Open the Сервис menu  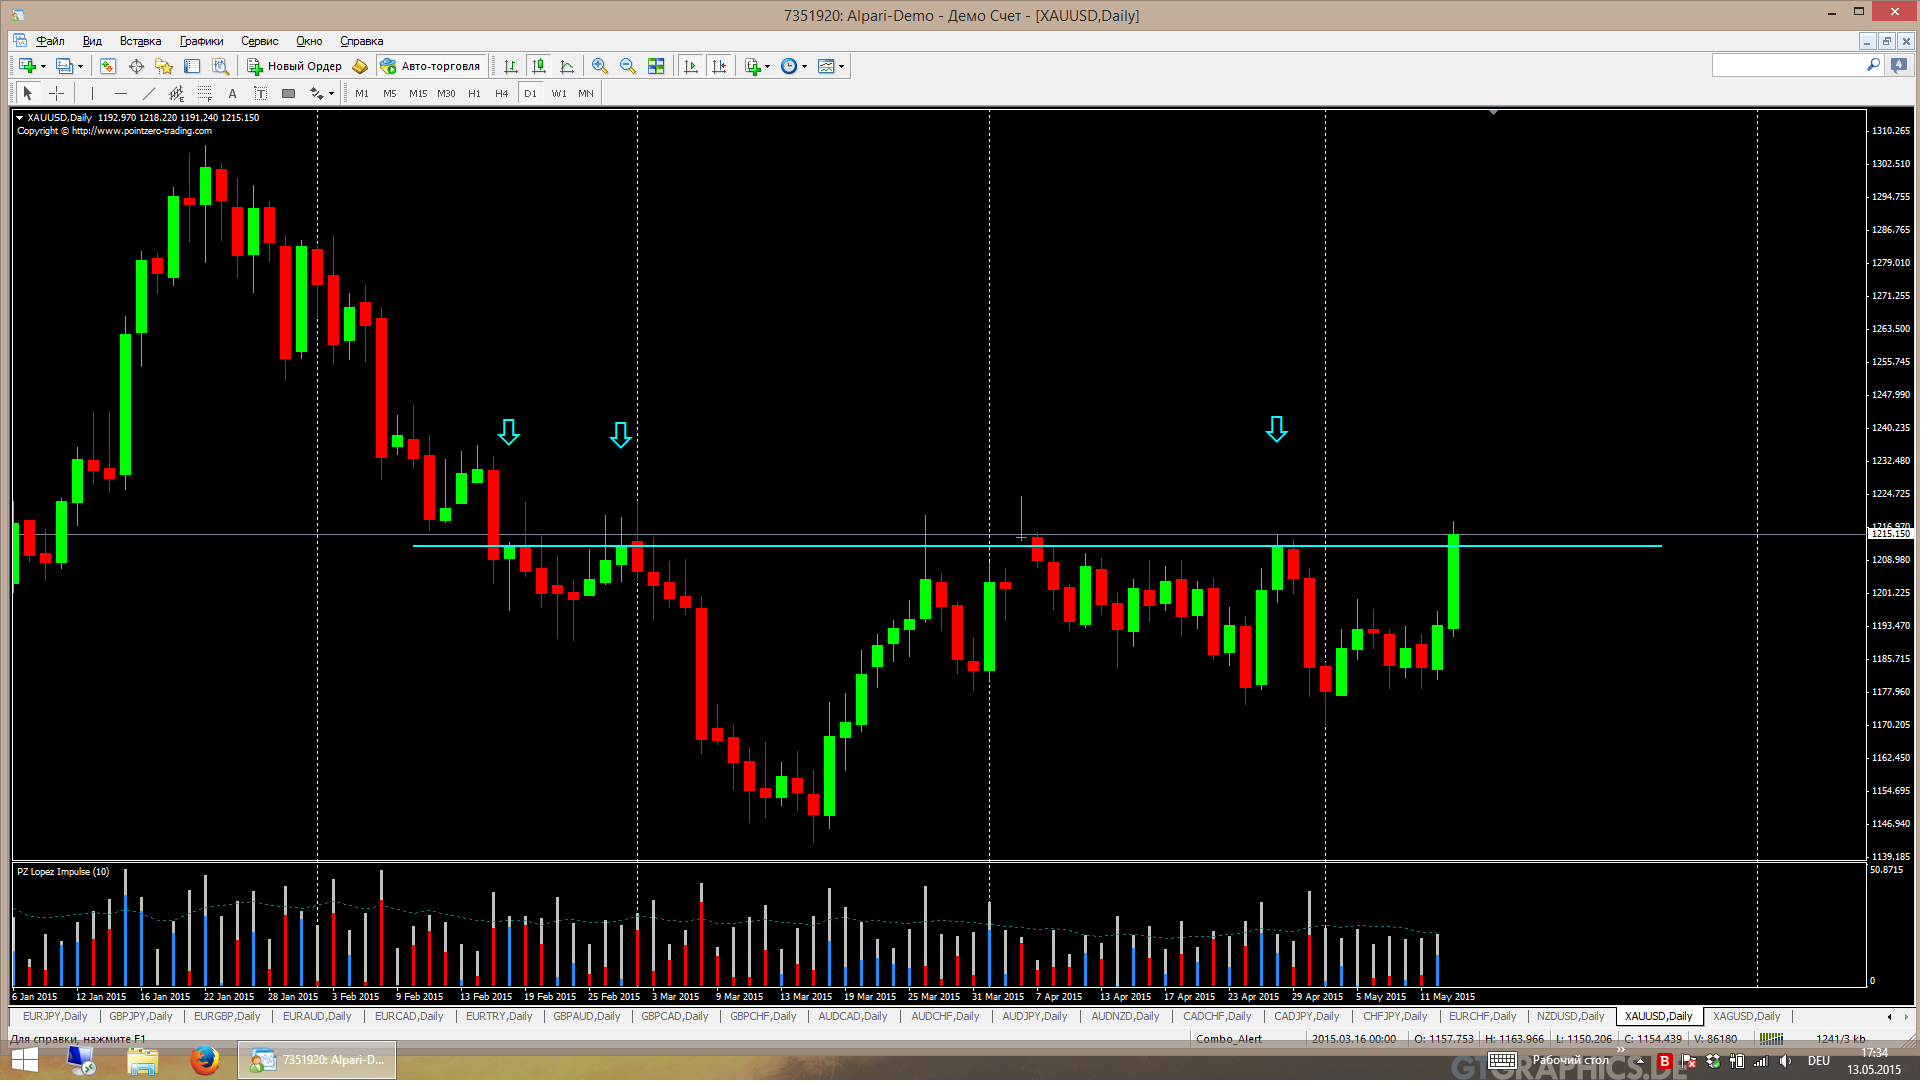tap(259, 41)
